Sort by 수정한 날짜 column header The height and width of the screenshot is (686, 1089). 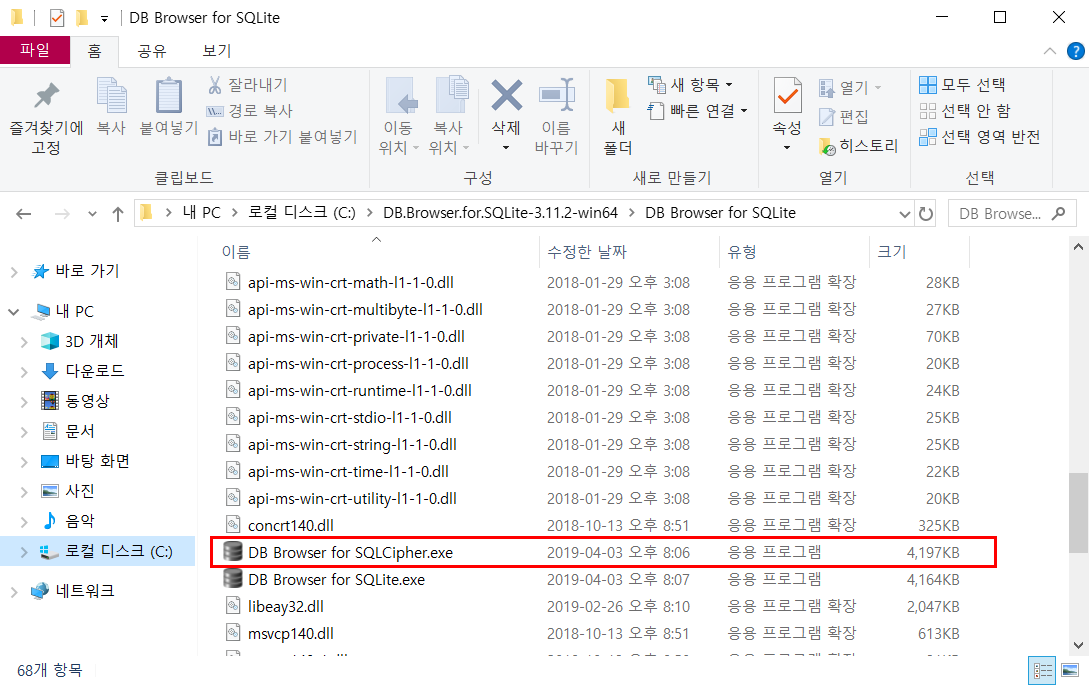point(587,252)
